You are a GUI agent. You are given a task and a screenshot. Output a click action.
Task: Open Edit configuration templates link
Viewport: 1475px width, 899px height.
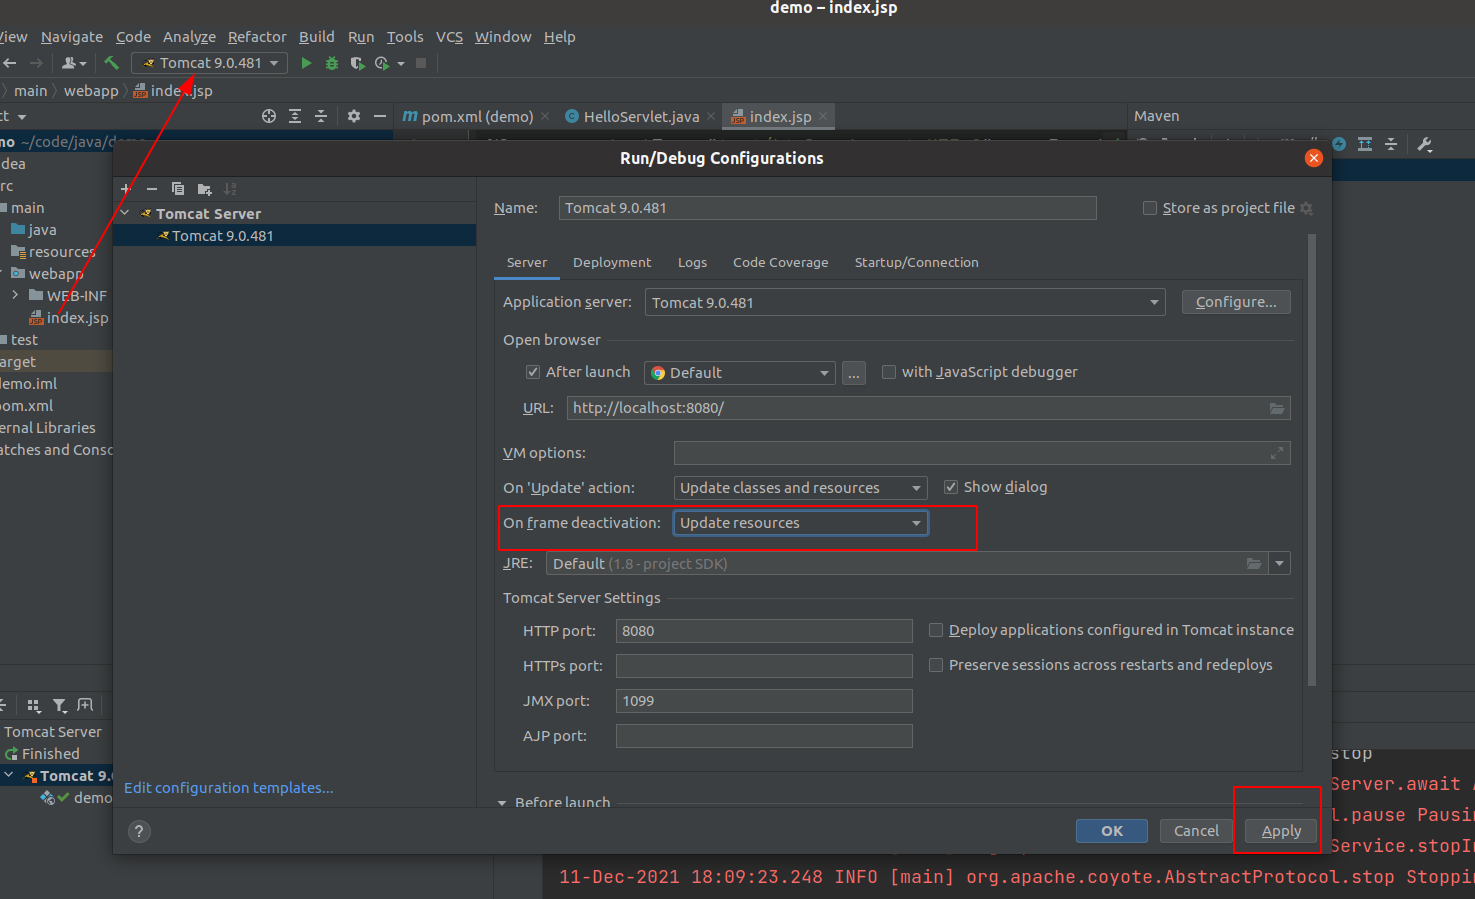pos(229,788)
